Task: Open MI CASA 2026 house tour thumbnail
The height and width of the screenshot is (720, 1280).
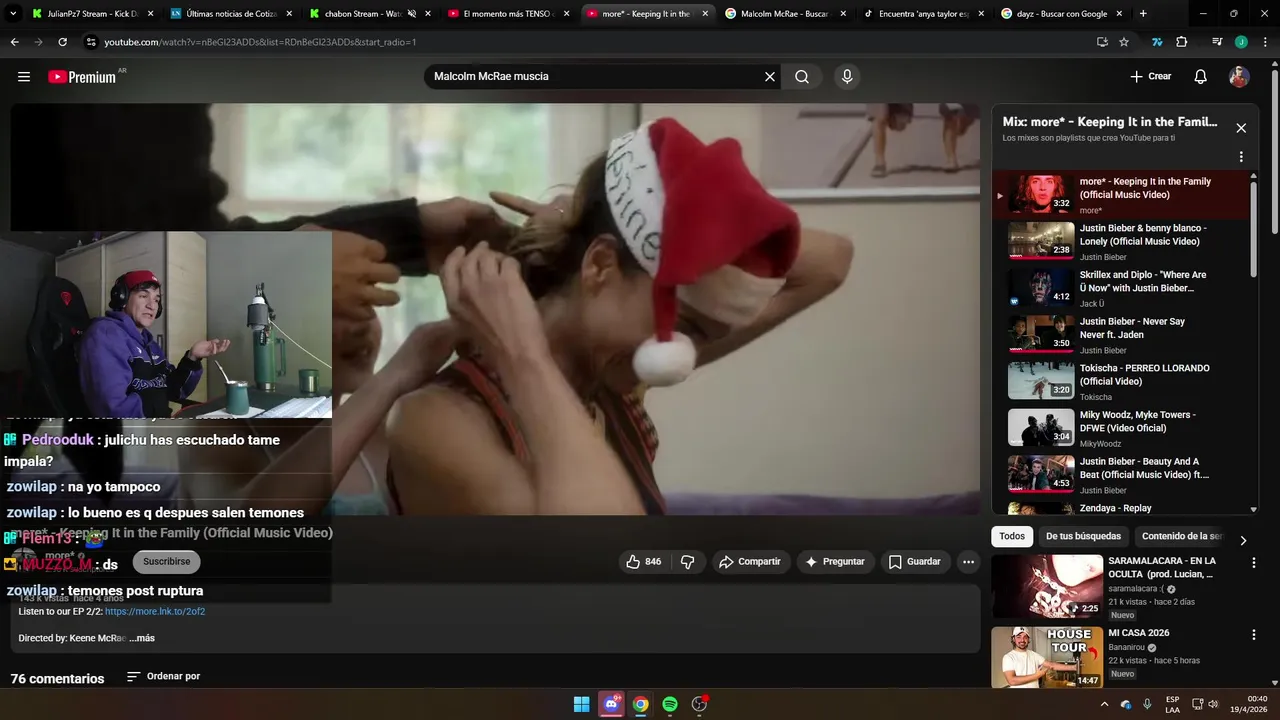Action: (1047, 657)
